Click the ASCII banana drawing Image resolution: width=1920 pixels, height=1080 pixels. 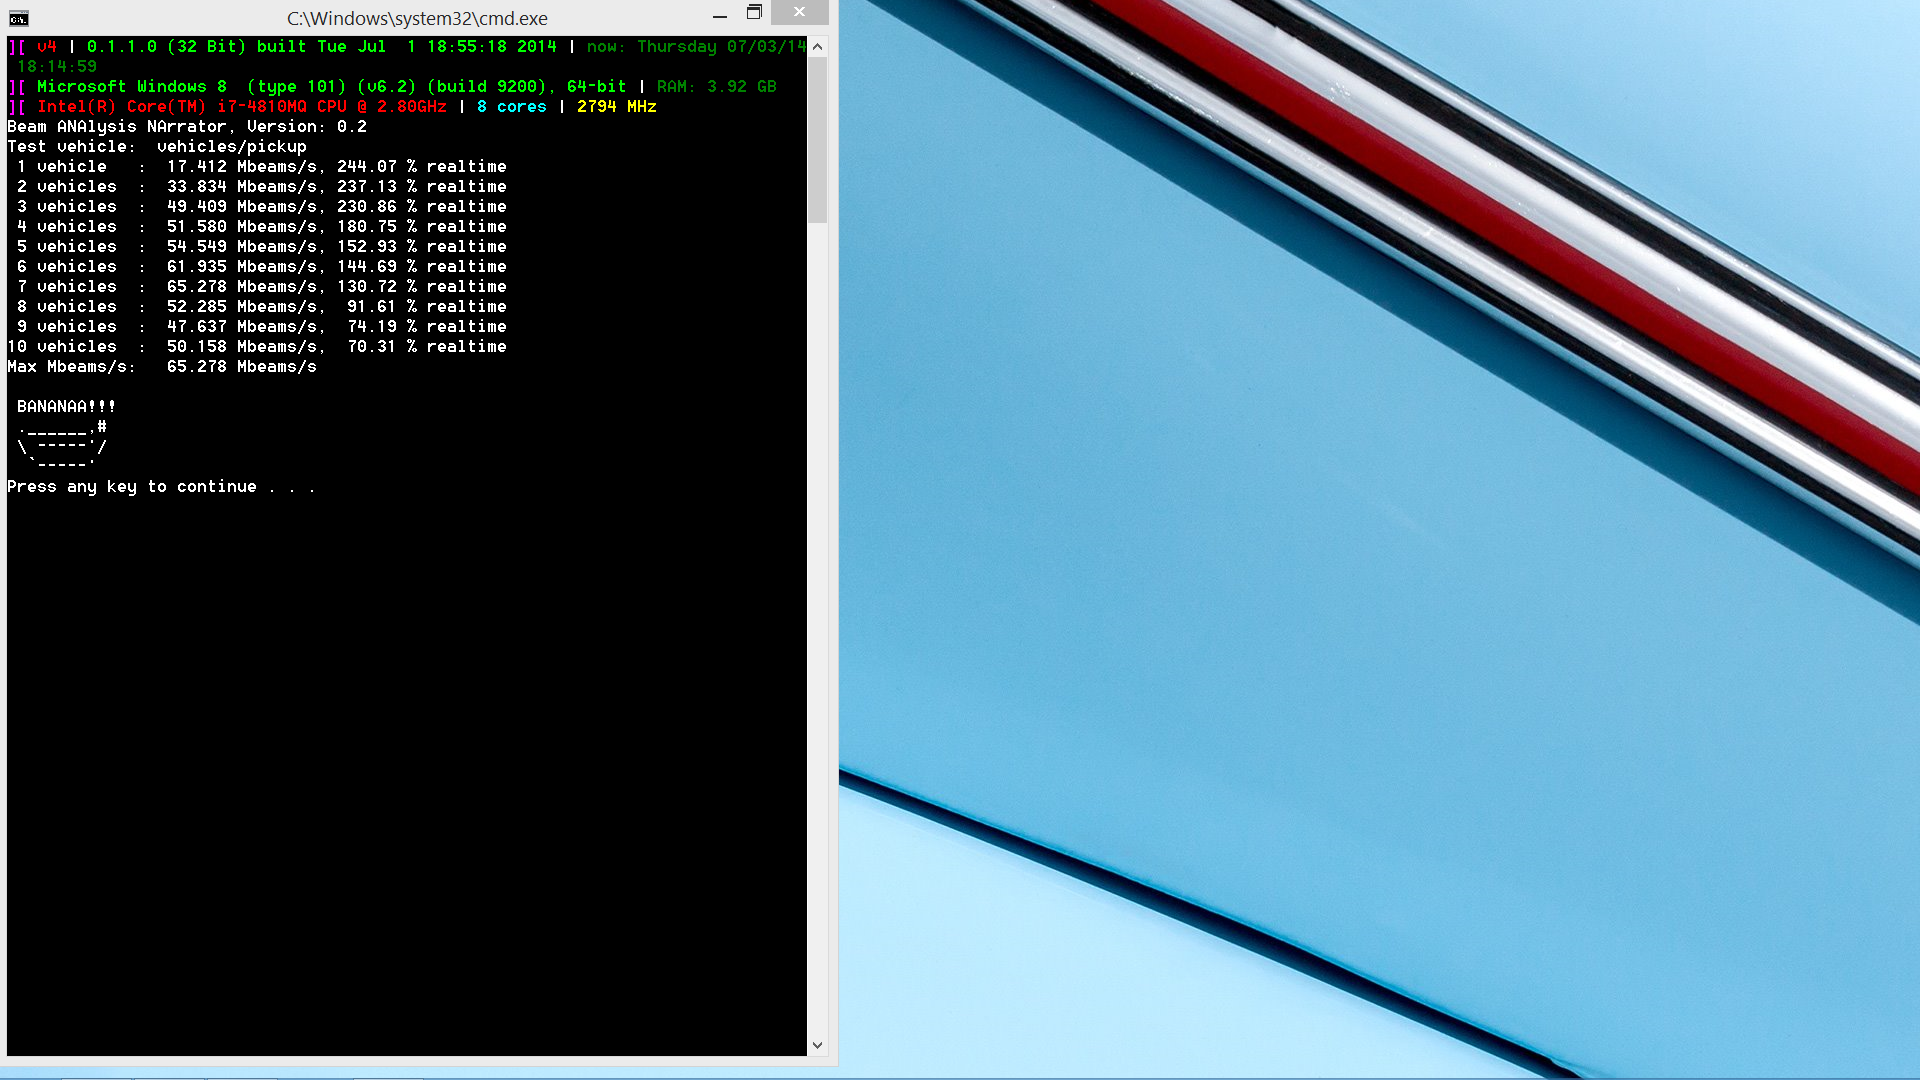(62, 446)
